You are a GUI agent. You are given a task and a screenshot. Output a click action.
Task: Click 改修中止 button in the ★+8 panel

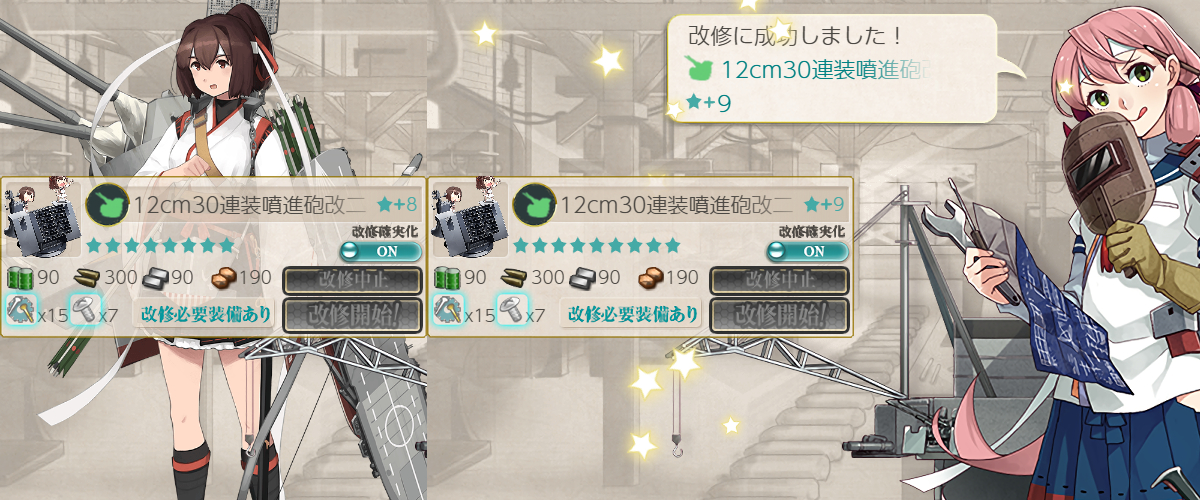click(354, 280)
